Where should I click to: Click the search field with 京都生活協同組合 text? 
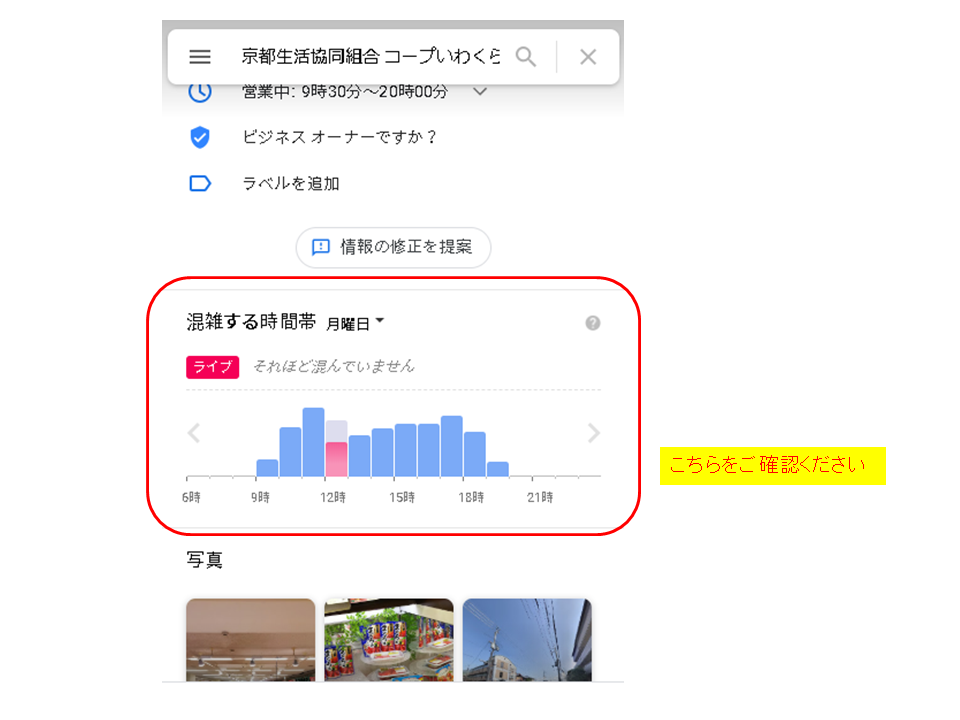[370, 56]
